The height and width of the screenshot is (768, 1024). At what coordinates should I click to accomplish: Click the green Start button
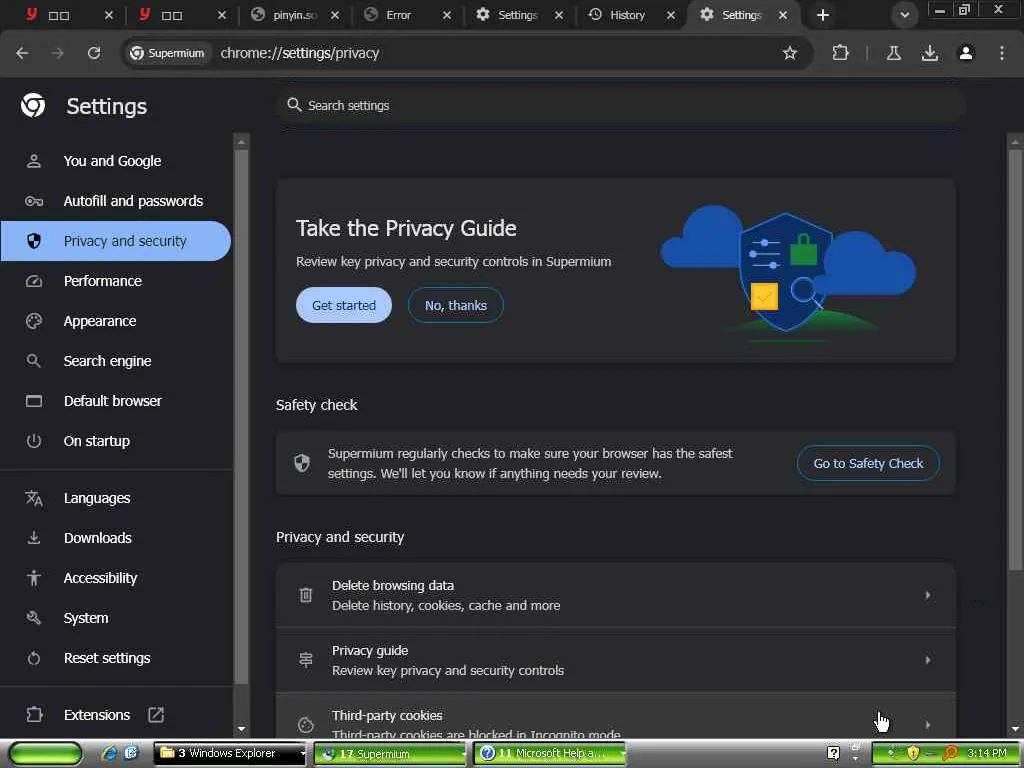coord(45,754)
